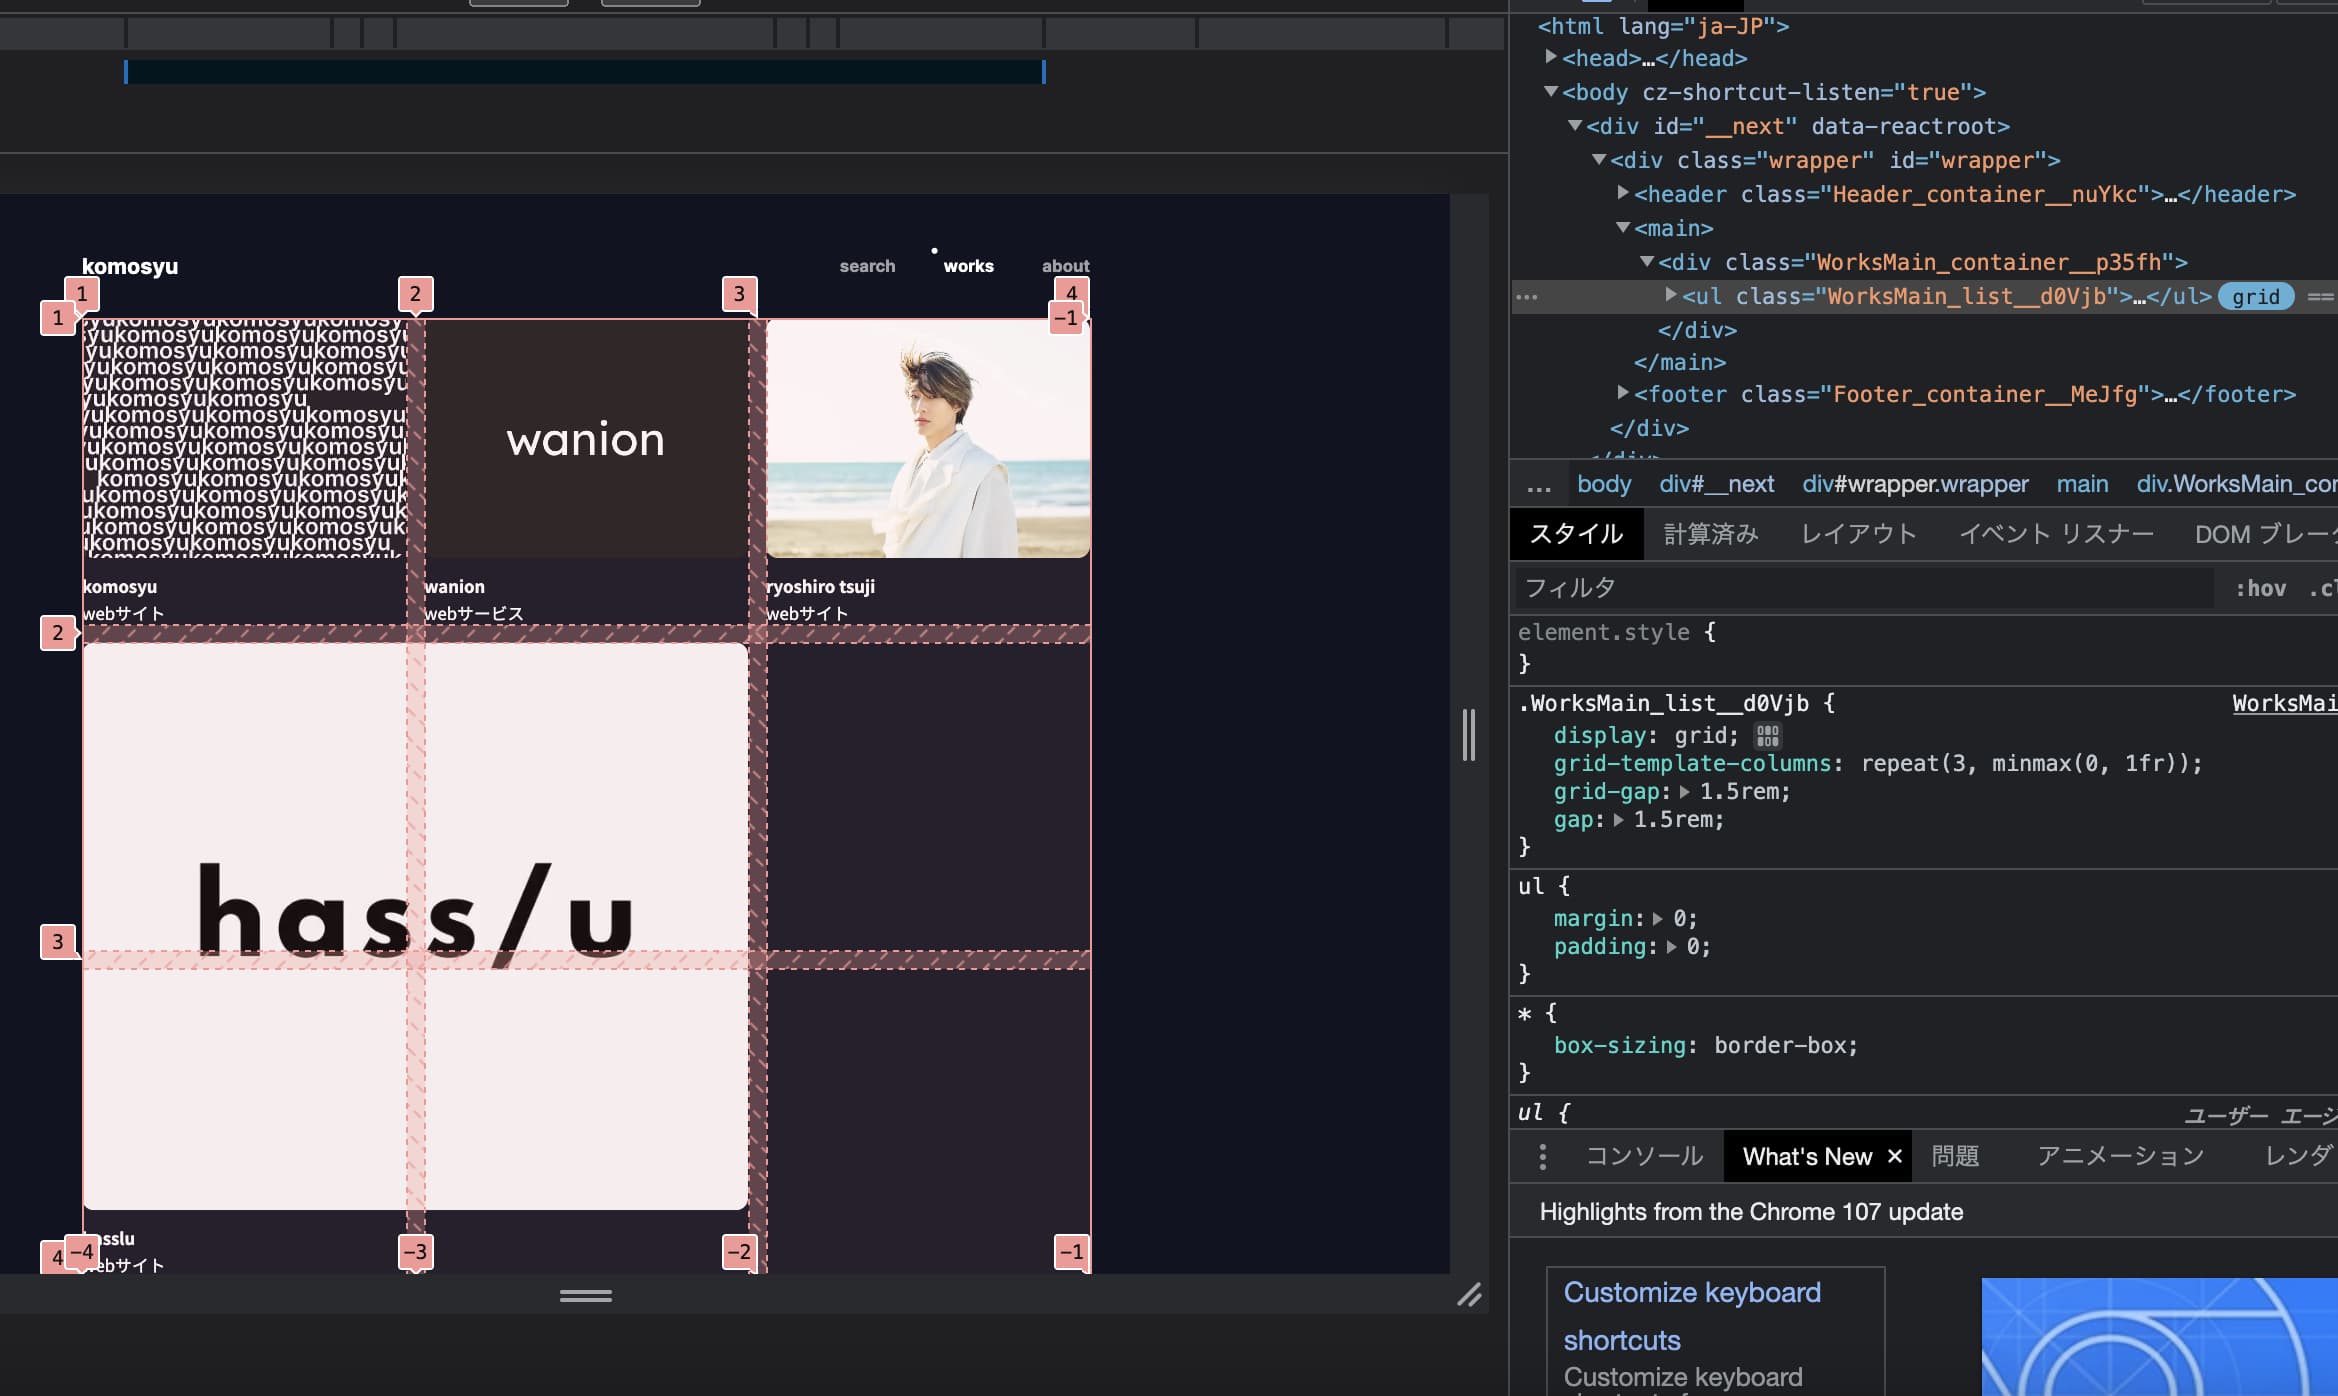Viewport: 2338px width, 1396px height.
Task: Open the イベント リスナー tab
Action: click(x=2056, y=534)
